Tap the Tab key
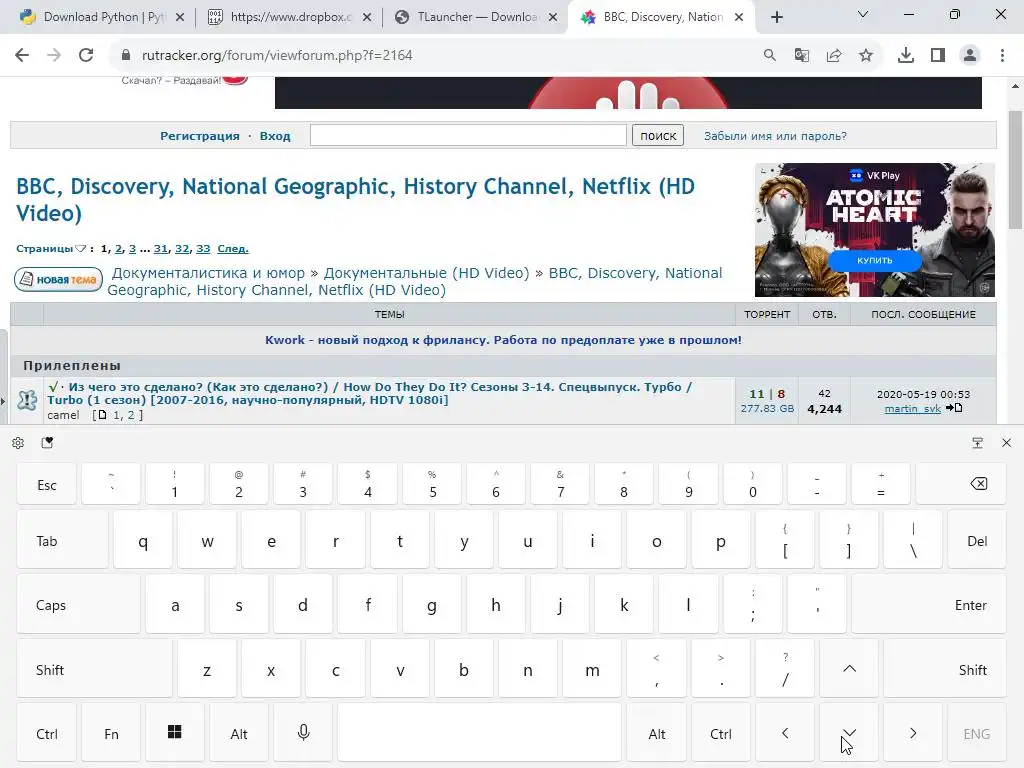 (63, 539)
